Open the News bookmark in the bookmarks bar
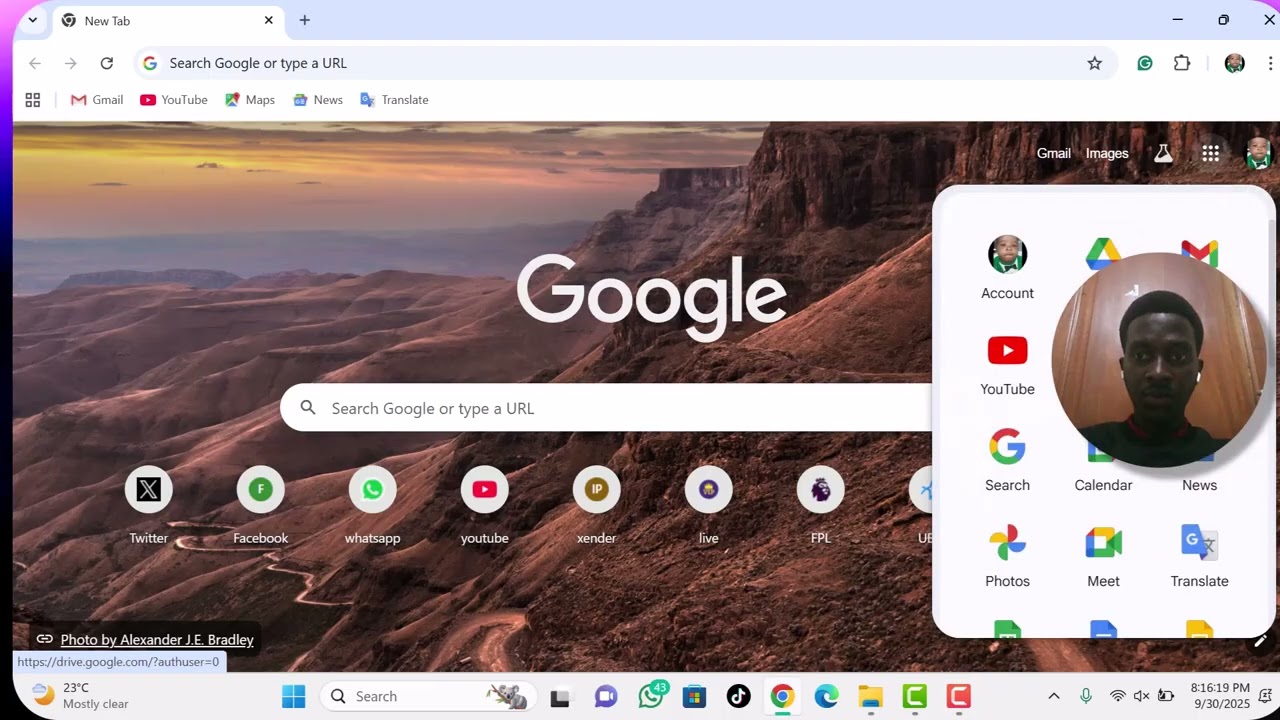The image size is (1280, 720). pos(318,100)
